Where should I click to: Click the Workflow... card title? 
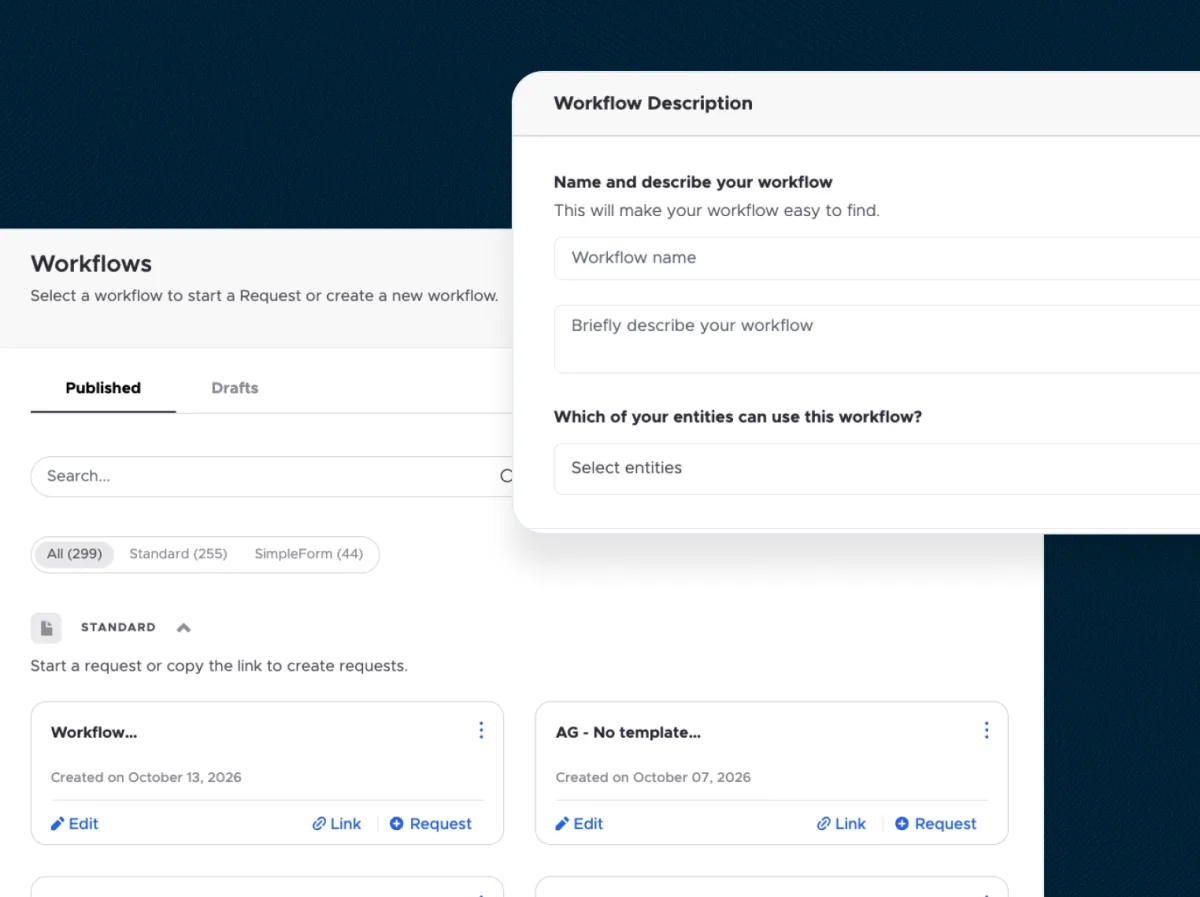click(94, 733)
